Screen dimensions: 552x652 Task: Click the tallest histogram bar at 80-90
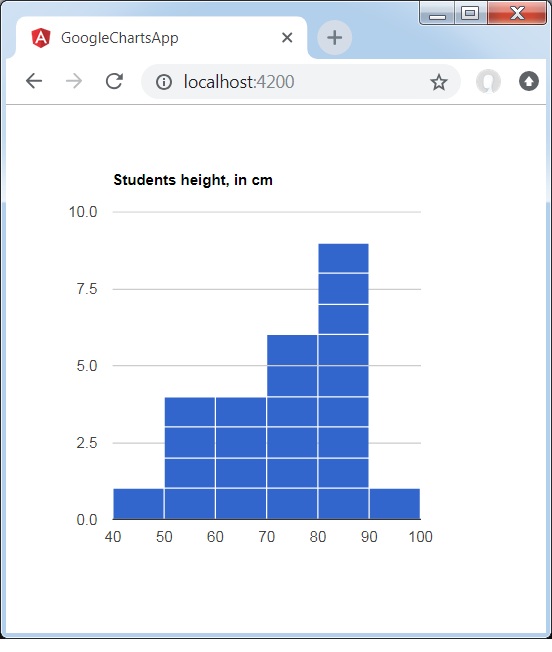click(343, 381)
